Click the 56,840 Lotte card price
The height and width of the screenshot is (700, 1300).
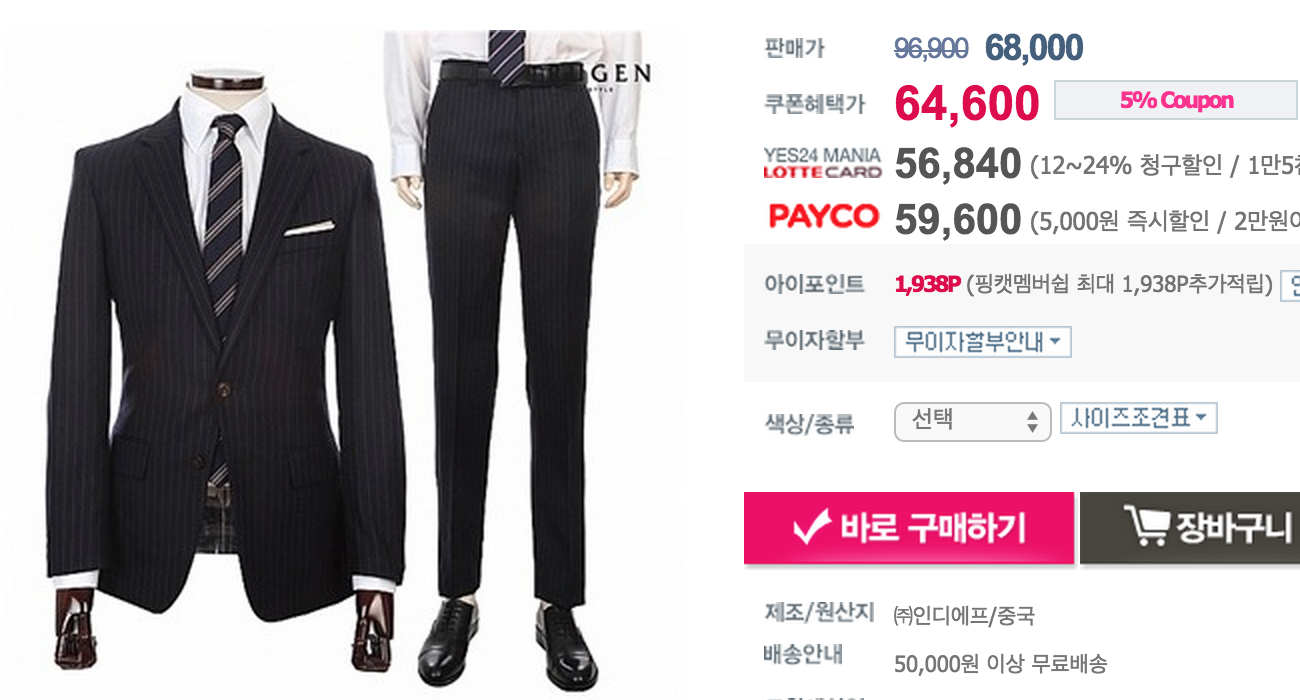click(958, 165)
